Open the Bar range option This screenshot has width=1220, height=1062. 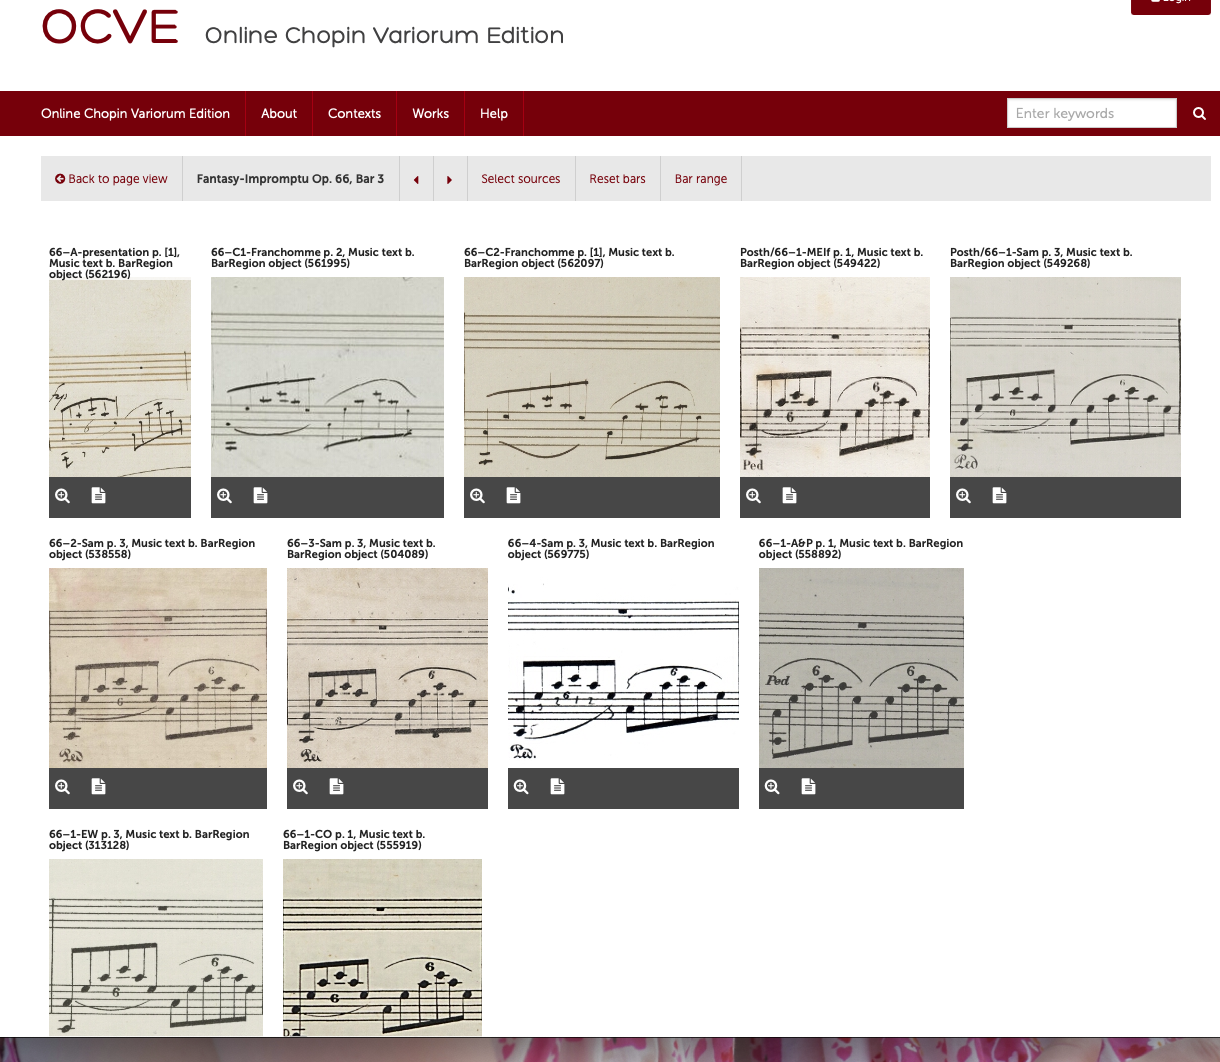[x=701, y=179]
